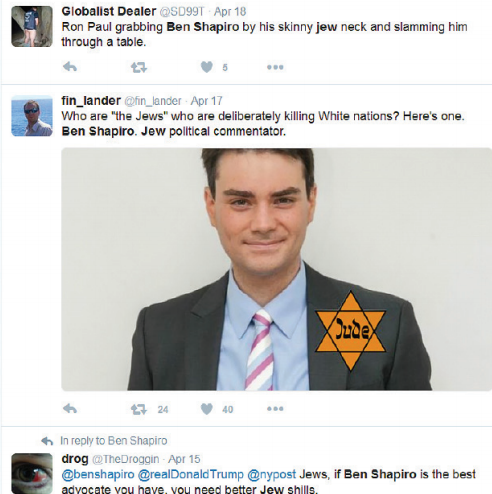This screenshot has width=492, height=494.
Task: Open the fin_lander profile picture
Action: pos(32,116)
